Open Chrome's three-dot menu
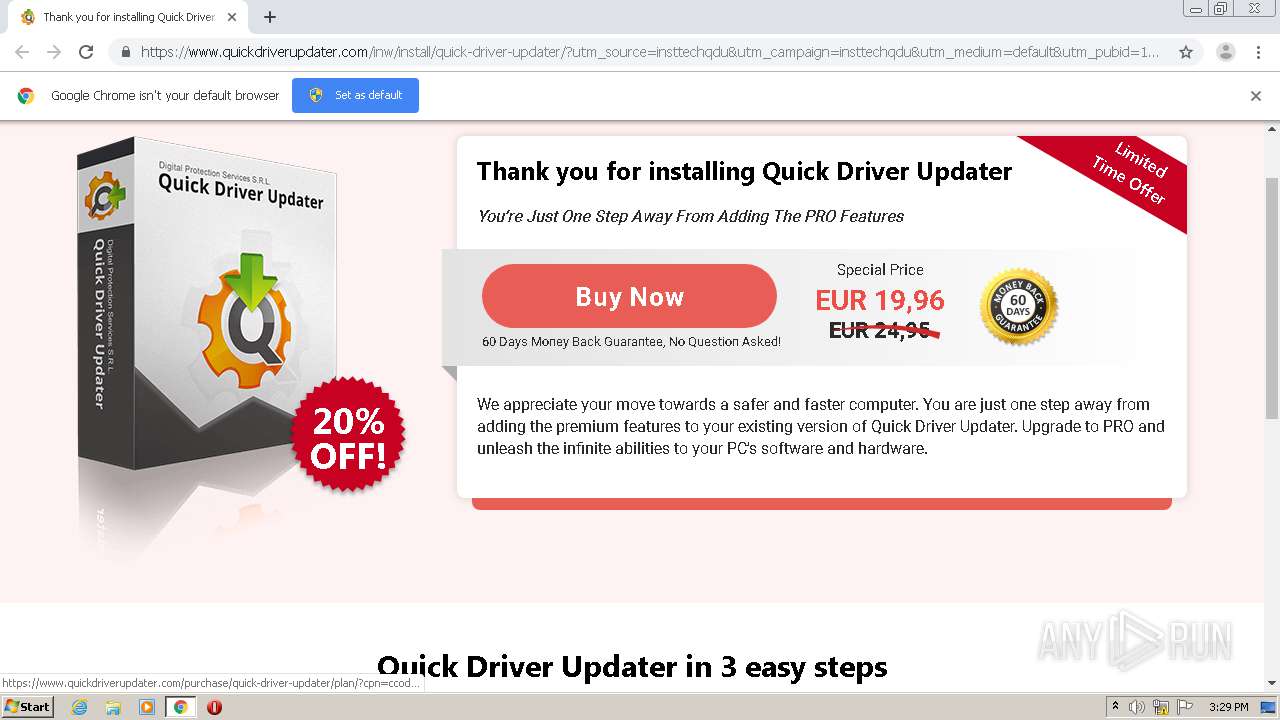The height and width of the screenshot is (720, 1280). [1258, 52]
